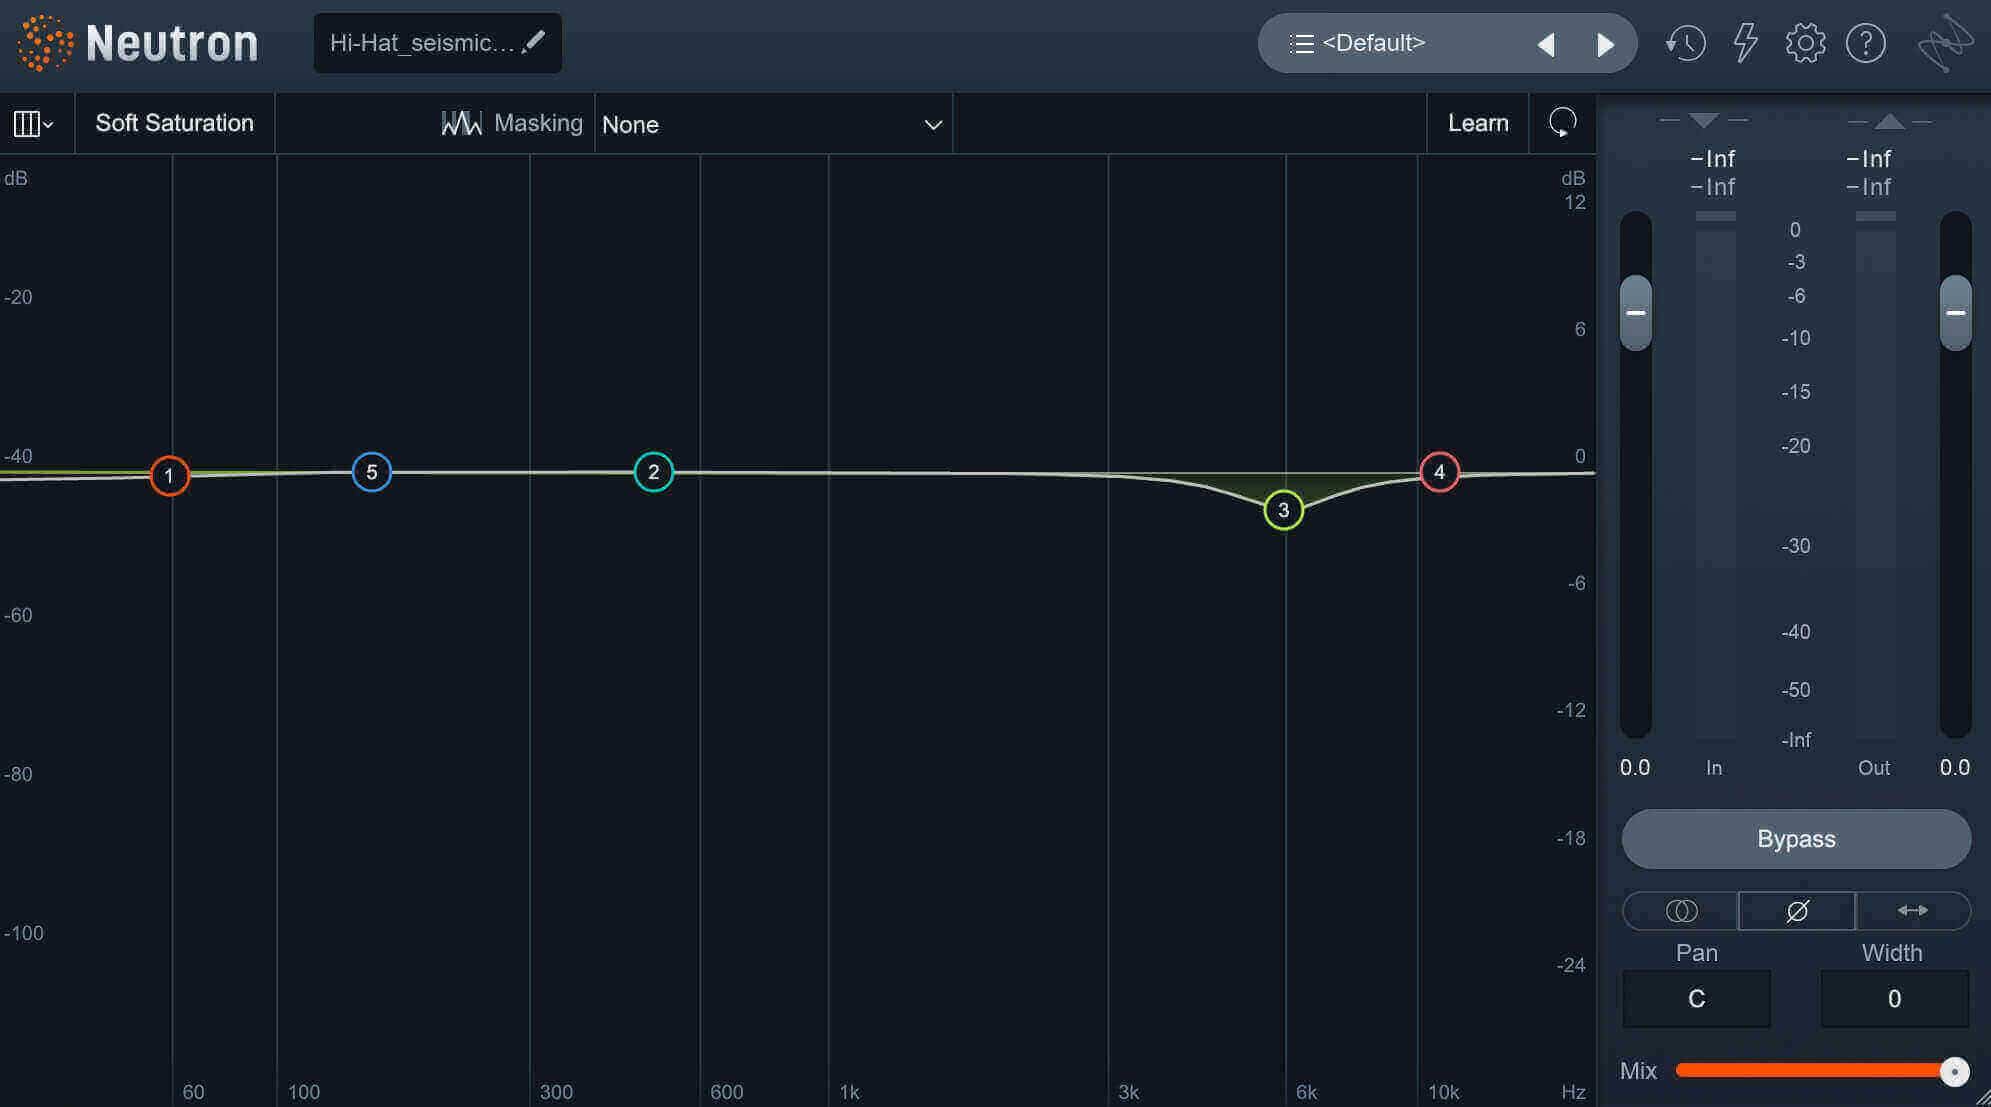This screenshot has height=1107, width=1991.
Task: Toggle the Masking meter
Action: point(512,123)
